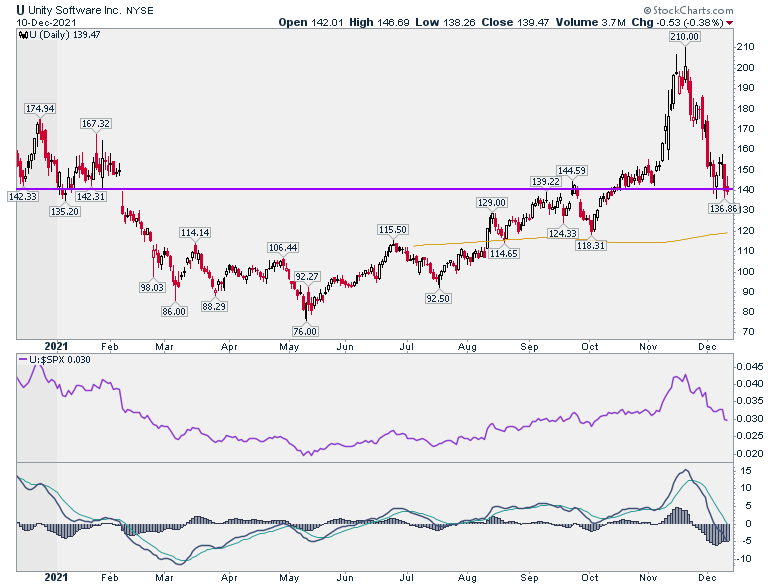Click the 'Low 138.26' value
The image size is (780, 586).
[445, 22]
